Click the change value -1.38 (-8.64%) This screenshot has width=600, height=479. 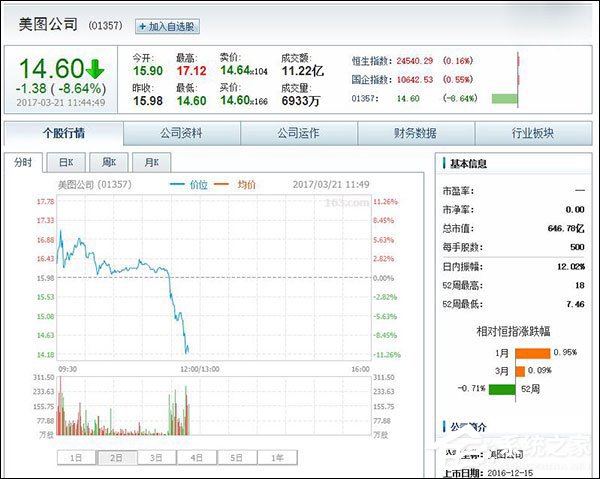[x=61, y=89]
